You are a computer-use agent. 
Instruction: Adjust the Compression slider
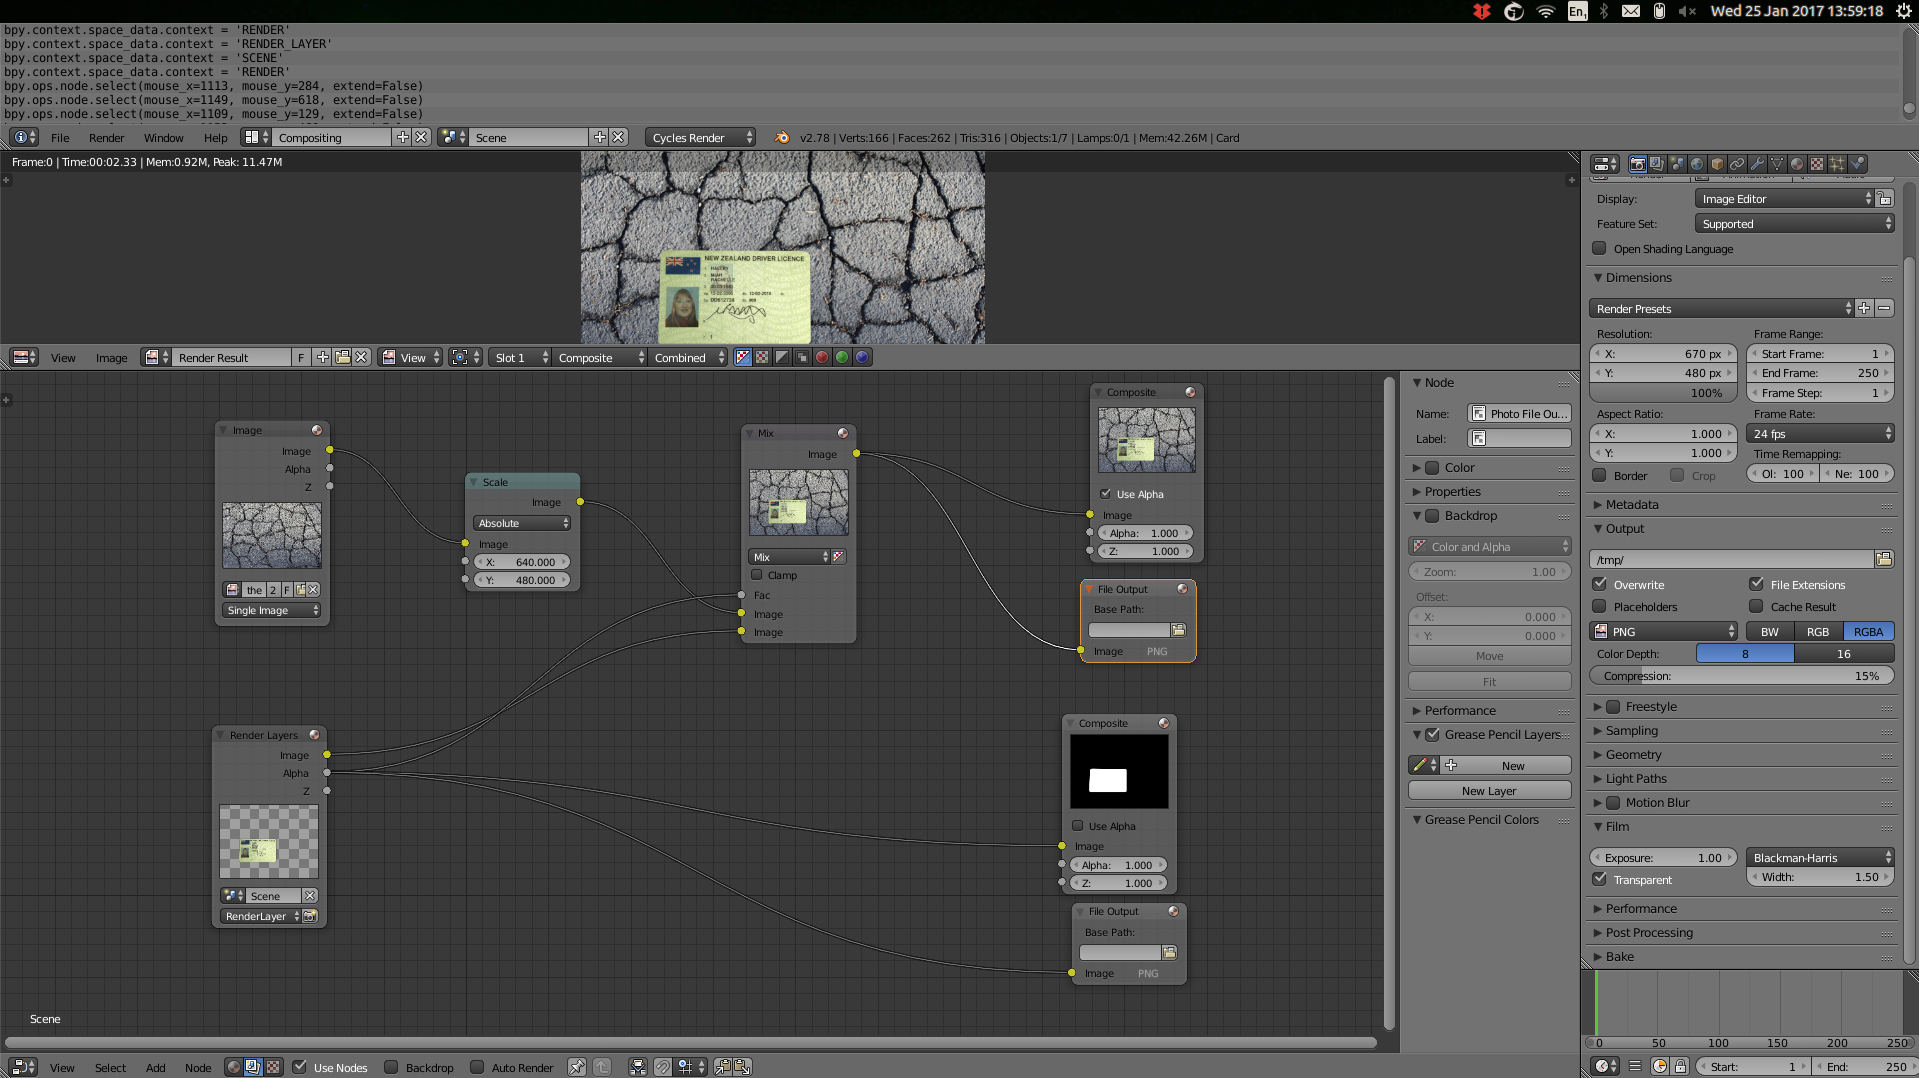(1741, 676)
